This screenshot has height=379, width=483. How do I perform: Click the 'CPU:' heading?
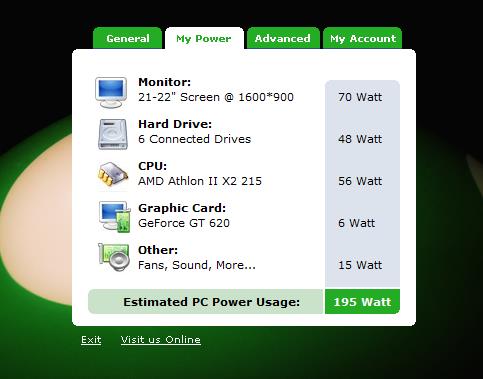(153, 166)
